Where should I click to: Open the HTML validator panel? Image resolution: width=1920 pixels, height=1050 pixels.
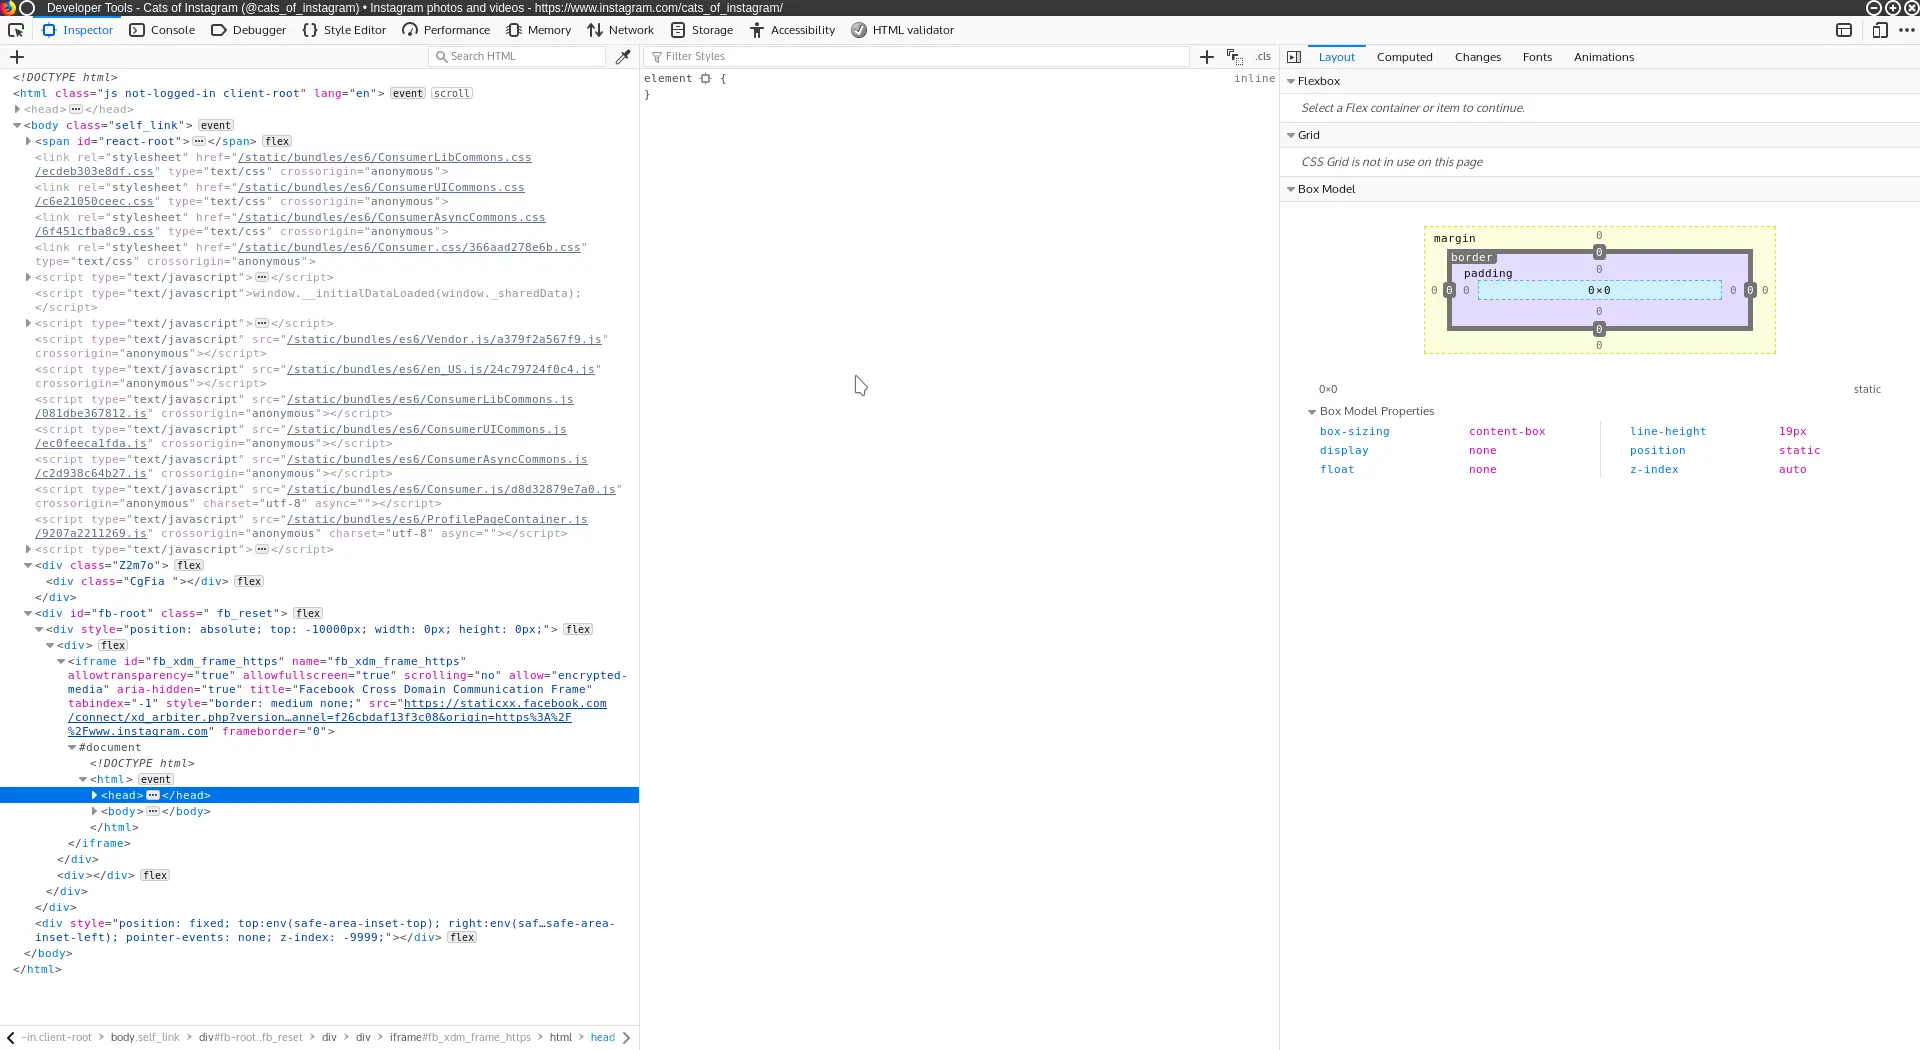tap(902, 30)
